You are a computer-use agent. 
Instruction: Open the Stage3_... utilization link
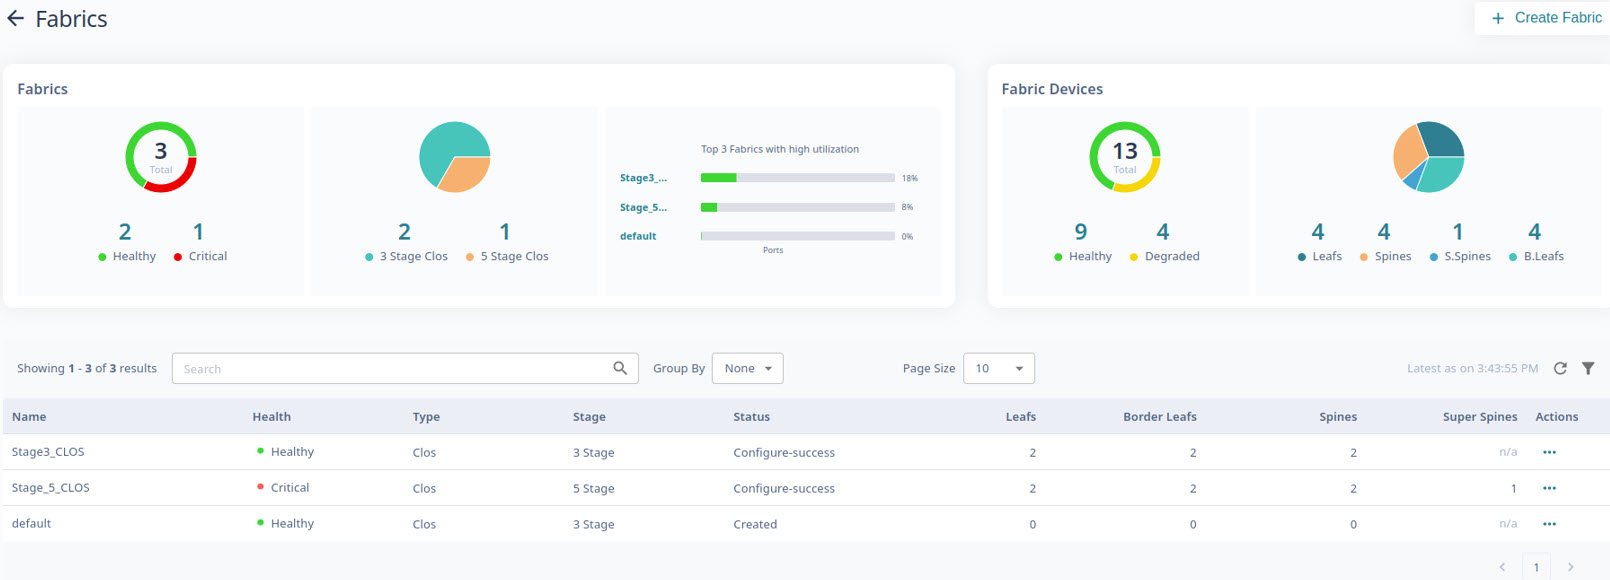(x=643, y=178)
